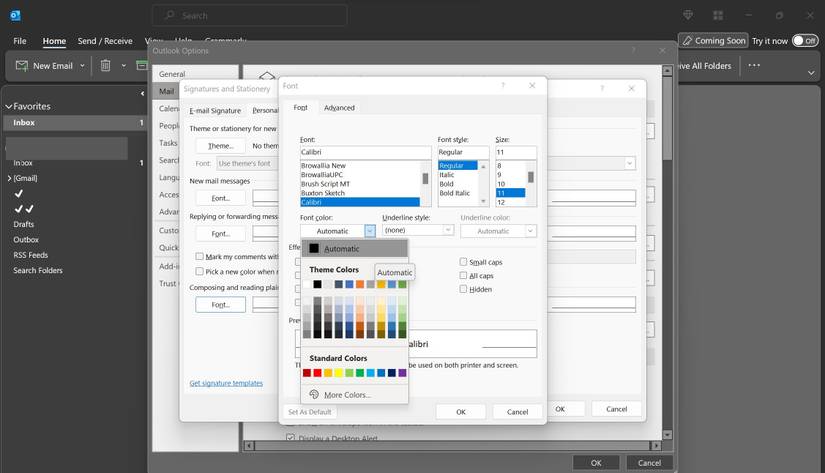Image resolution: width=825 pixels, height=473 pixels.
Task: Click the Outlook app icon in title bar
Action: [x=15, y=16]
